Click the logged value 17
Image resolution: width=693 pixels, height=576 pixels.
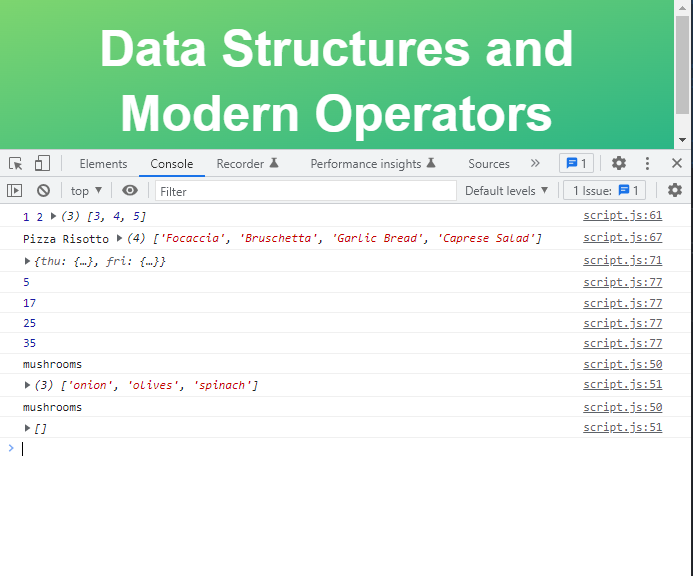click(x=29, y=303)
